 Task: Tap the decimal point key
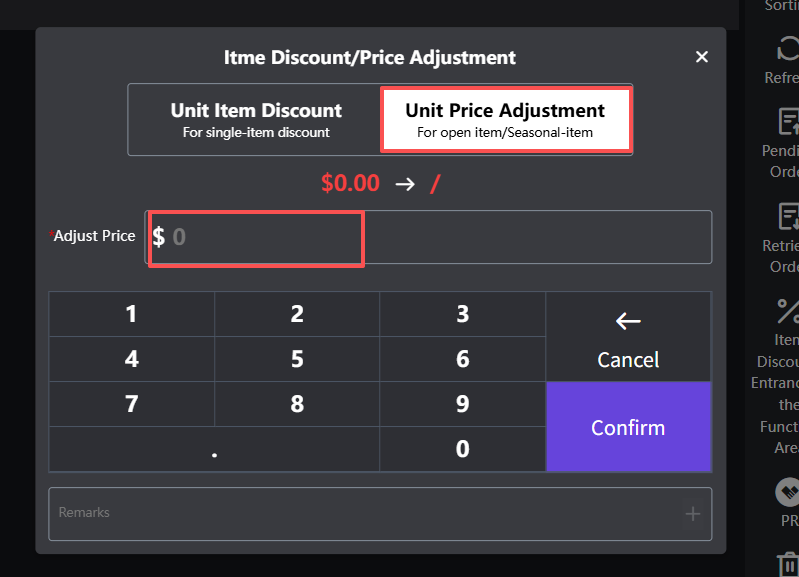[214, 450]
